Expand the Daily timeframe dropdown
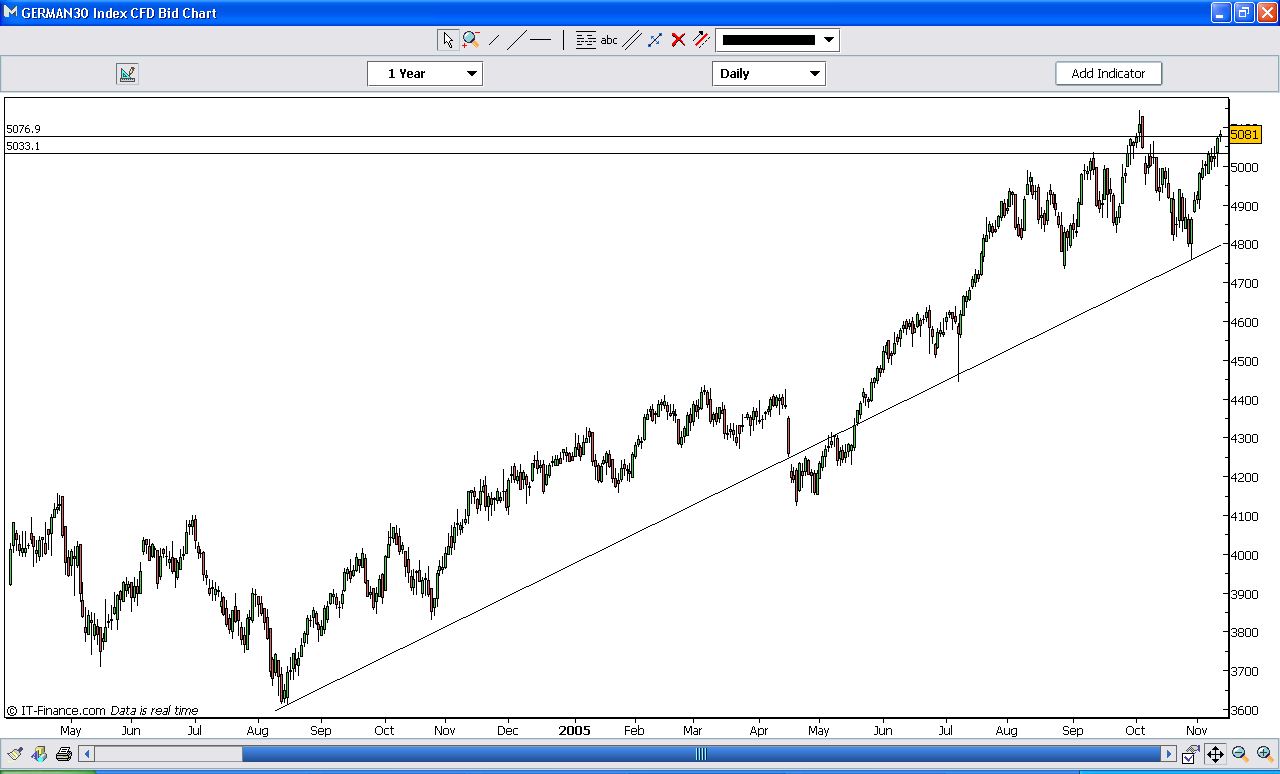1280x774 pixels. pos(769,73)
